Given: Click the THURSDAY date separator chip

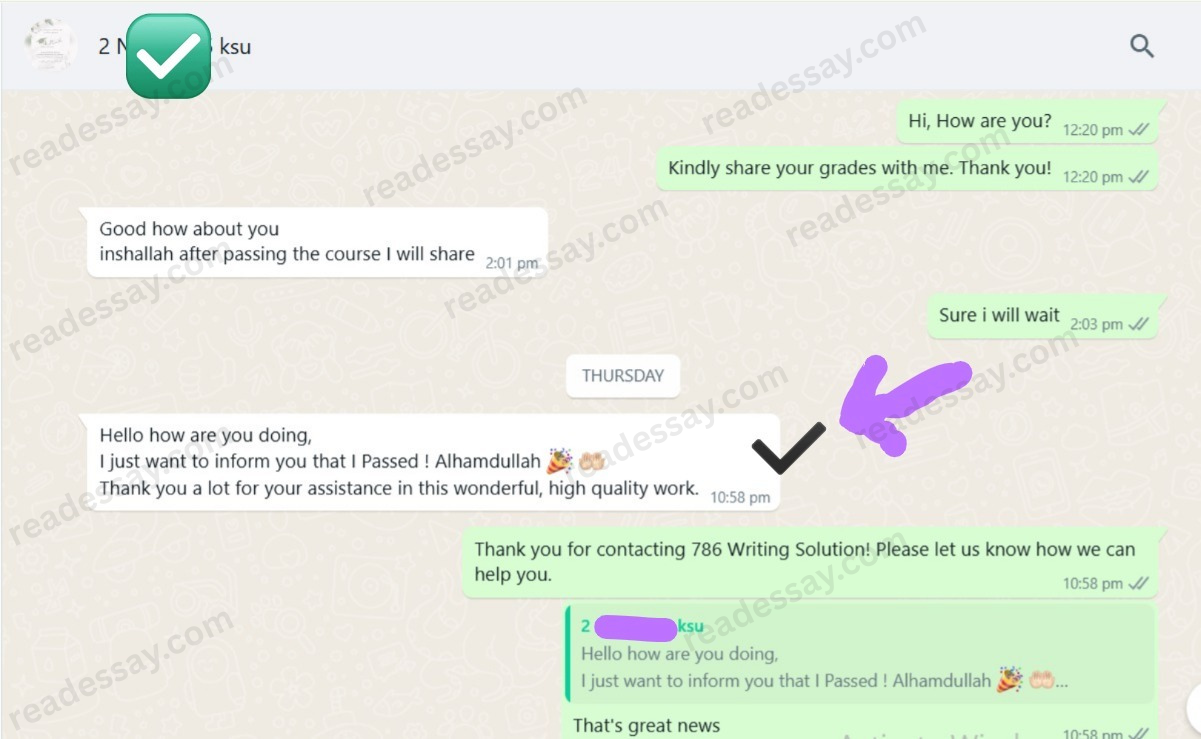Looking at the screenshot, I should (623, 376).
